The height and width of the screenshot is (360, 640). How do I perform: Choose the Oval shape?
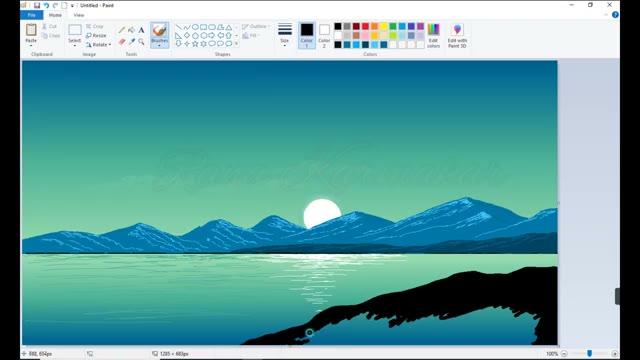pos(195,27)
